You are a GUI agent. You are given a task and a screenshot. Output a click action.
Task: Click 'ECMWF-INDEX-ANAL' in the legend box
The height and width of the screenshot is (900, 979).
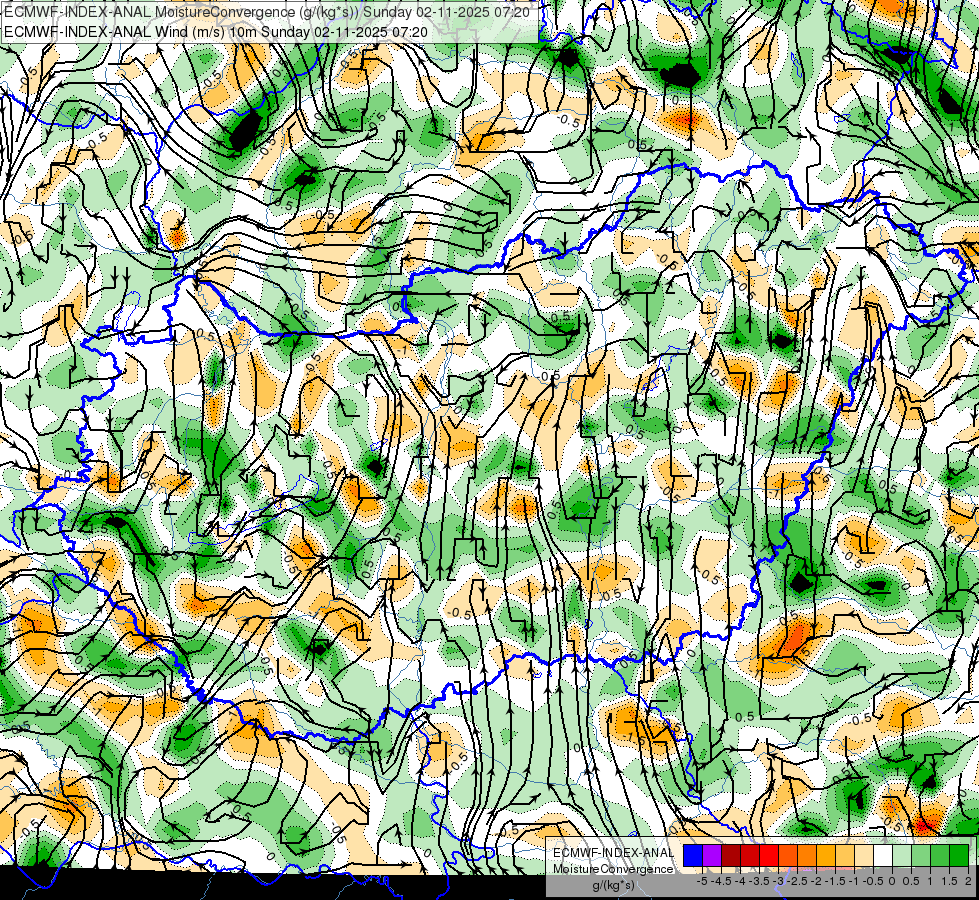point(614,853)
